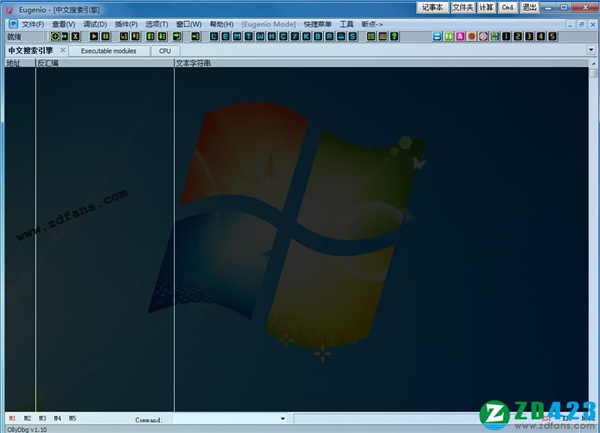Switch to the Executable modules tab
Image resolution: width=600 pixels, height=433 pixels.
click(109, 51)
